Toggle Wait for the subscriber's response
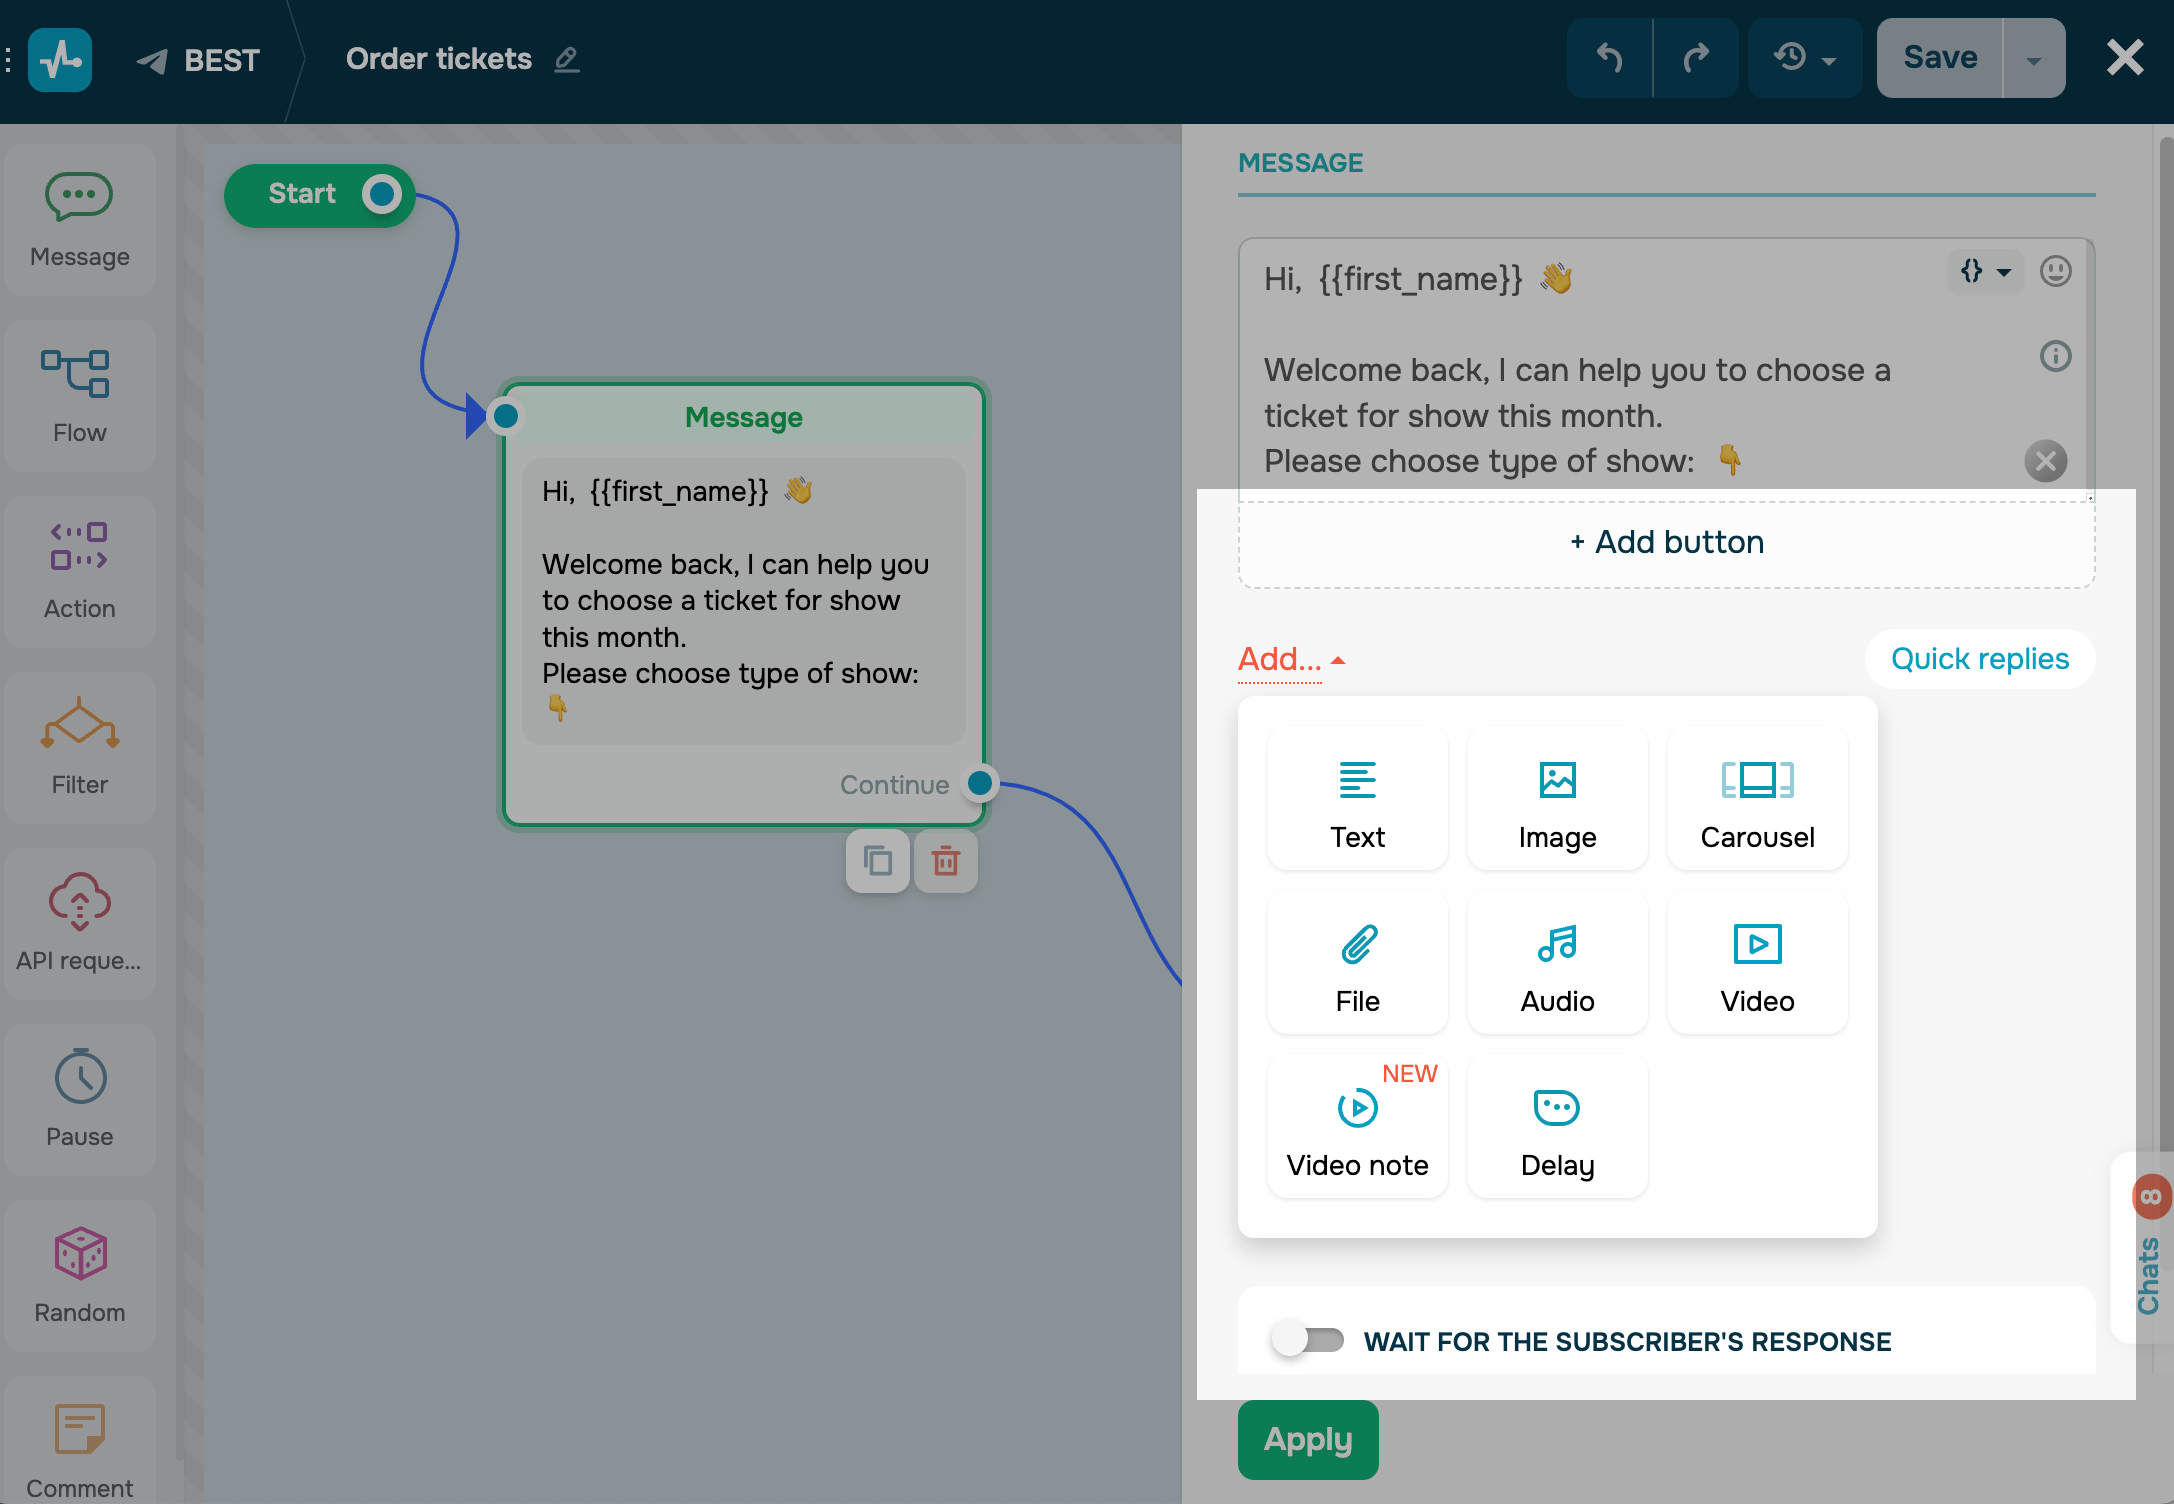2174x1504 pixels. coord(1306,1340)
